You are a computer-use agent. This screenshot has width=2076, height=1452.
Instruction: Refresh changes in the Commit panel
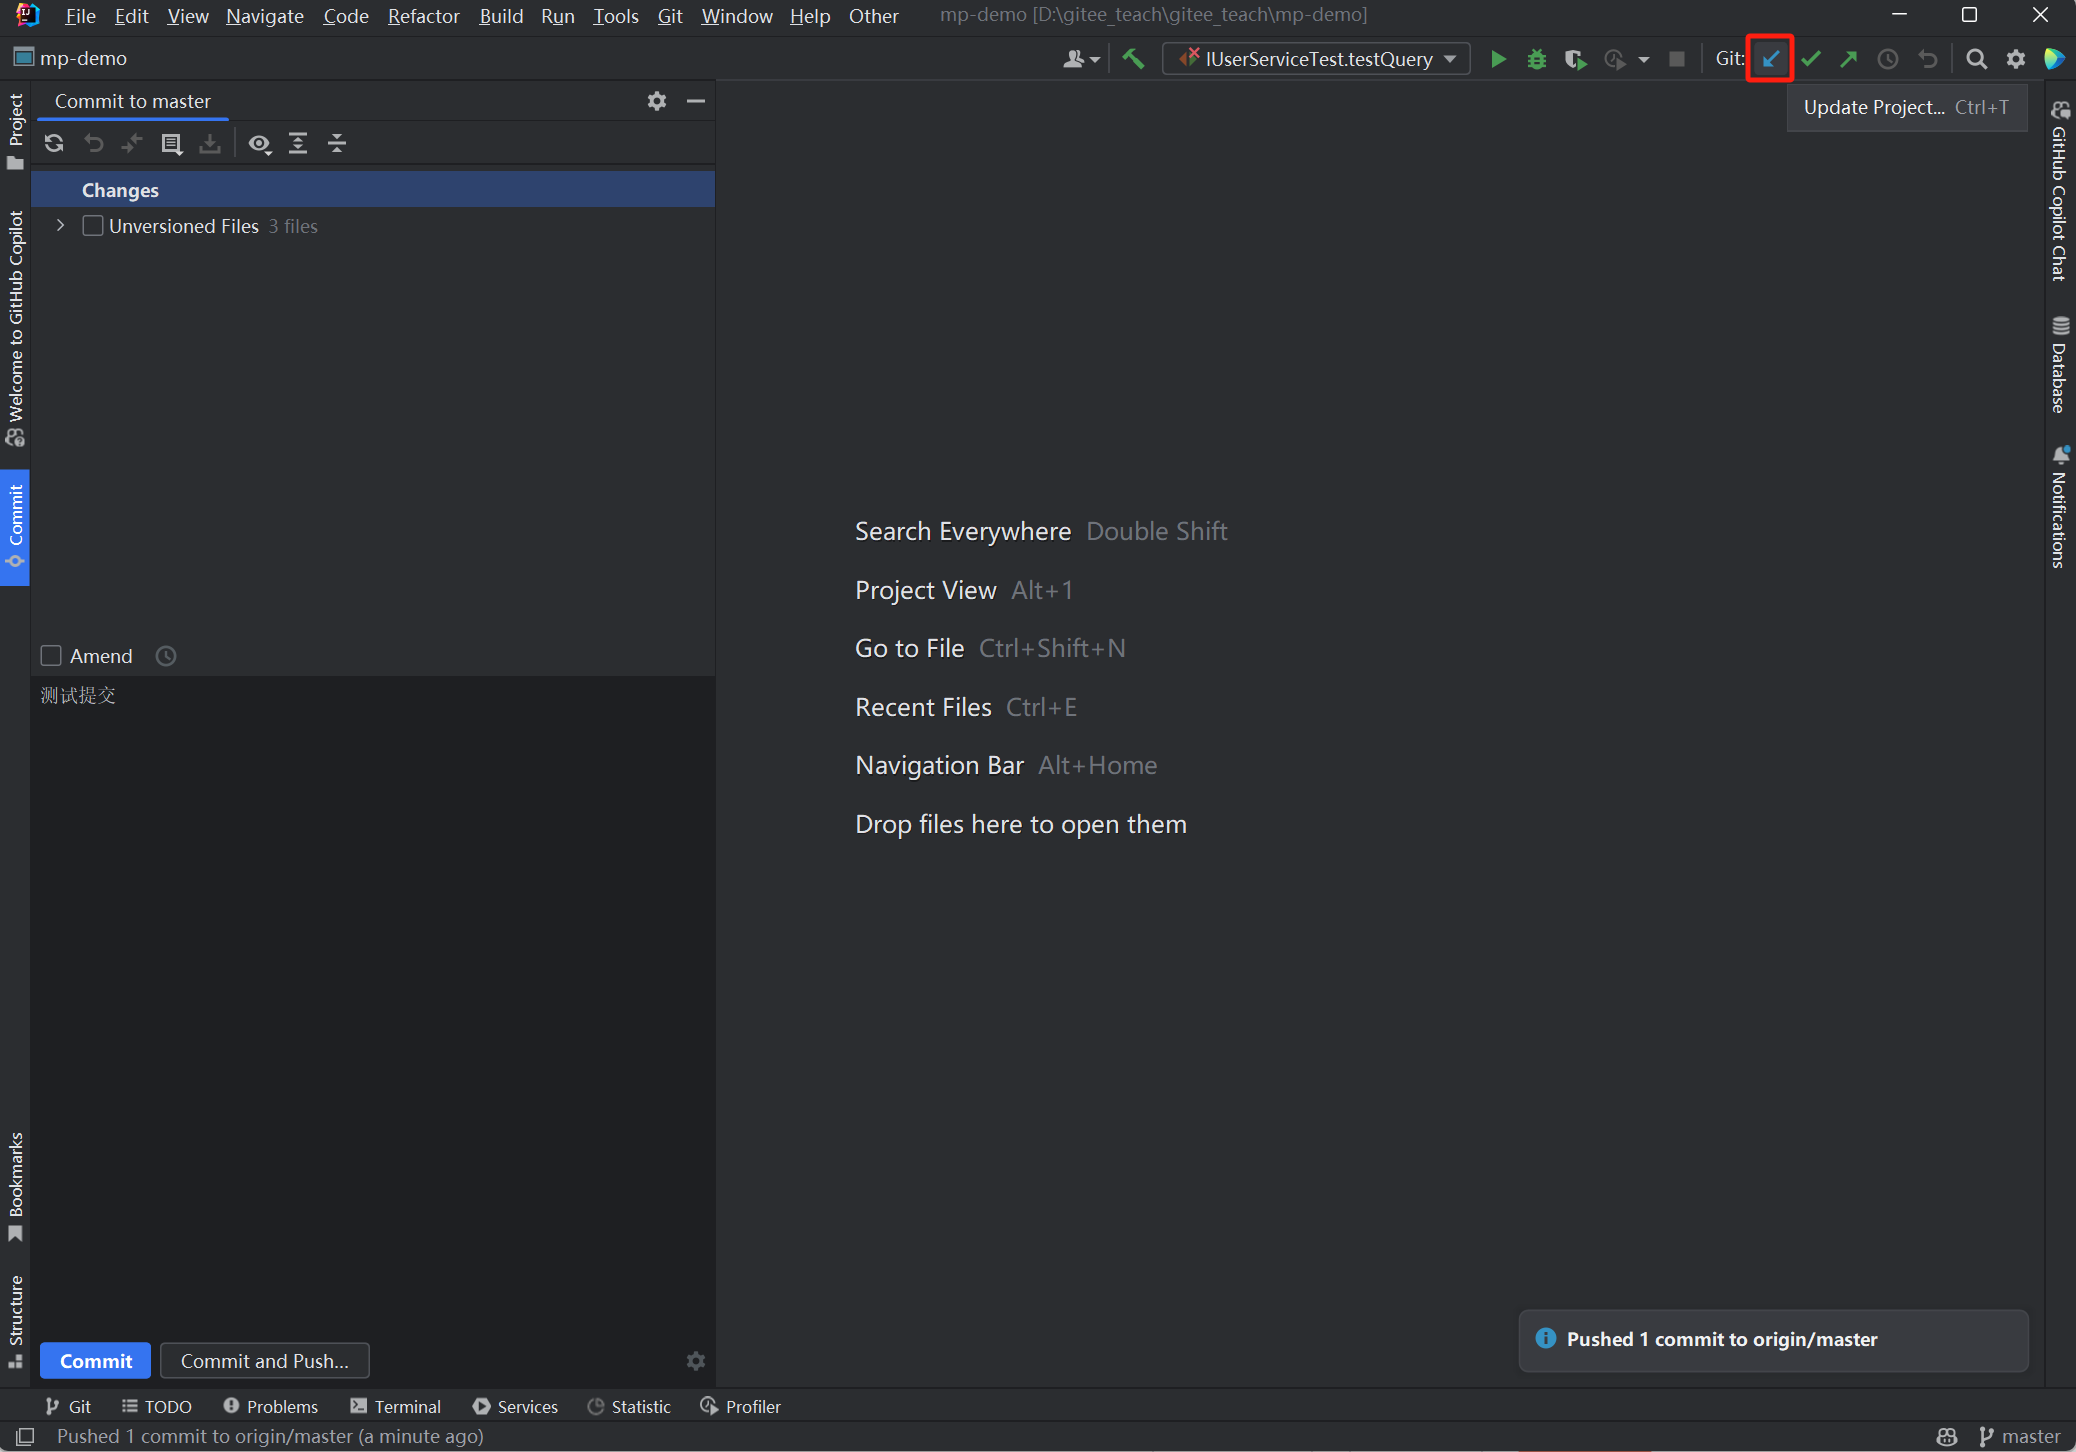54,143
